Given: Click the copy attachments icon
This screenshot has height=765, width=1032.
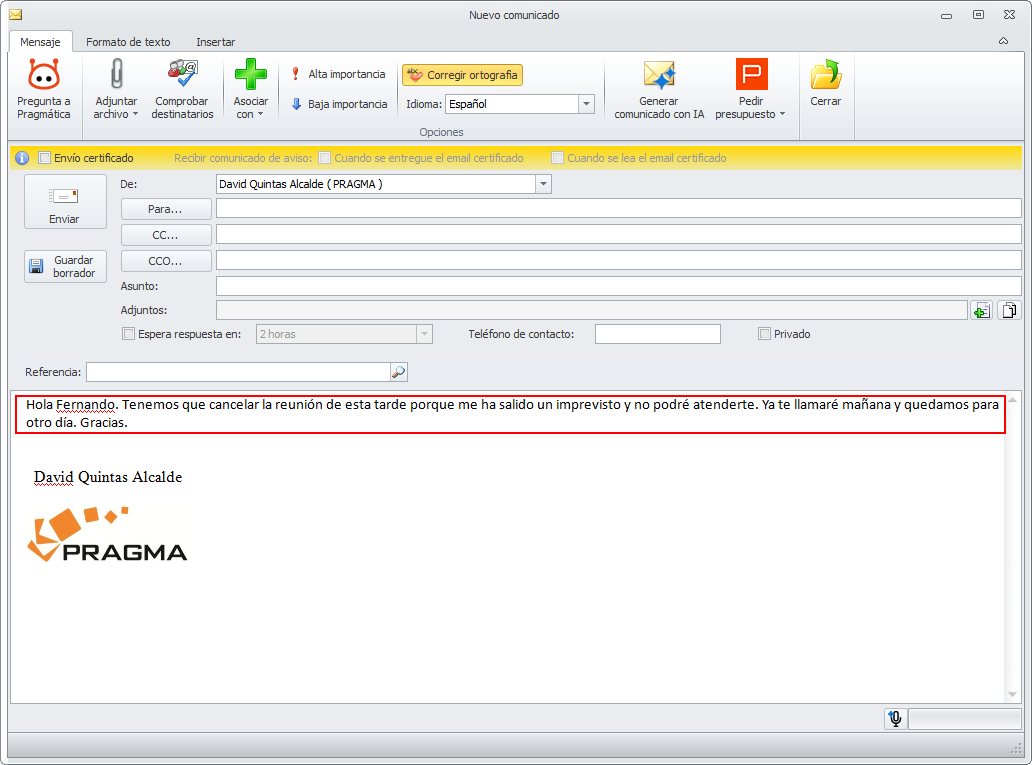Looking at the screenshot, I should (1009, 310).
